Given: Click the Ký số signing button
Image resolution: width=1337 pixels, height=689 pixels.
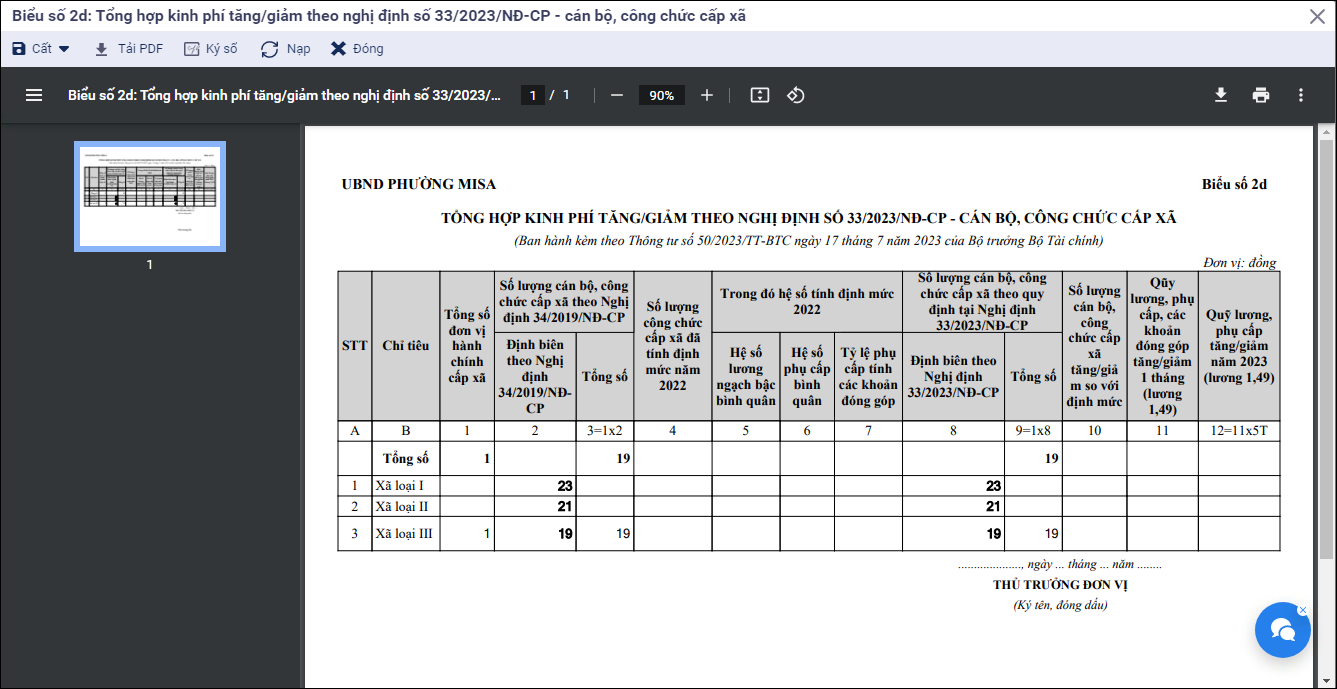Looking at the screenshot, I should tap(211, 49).
